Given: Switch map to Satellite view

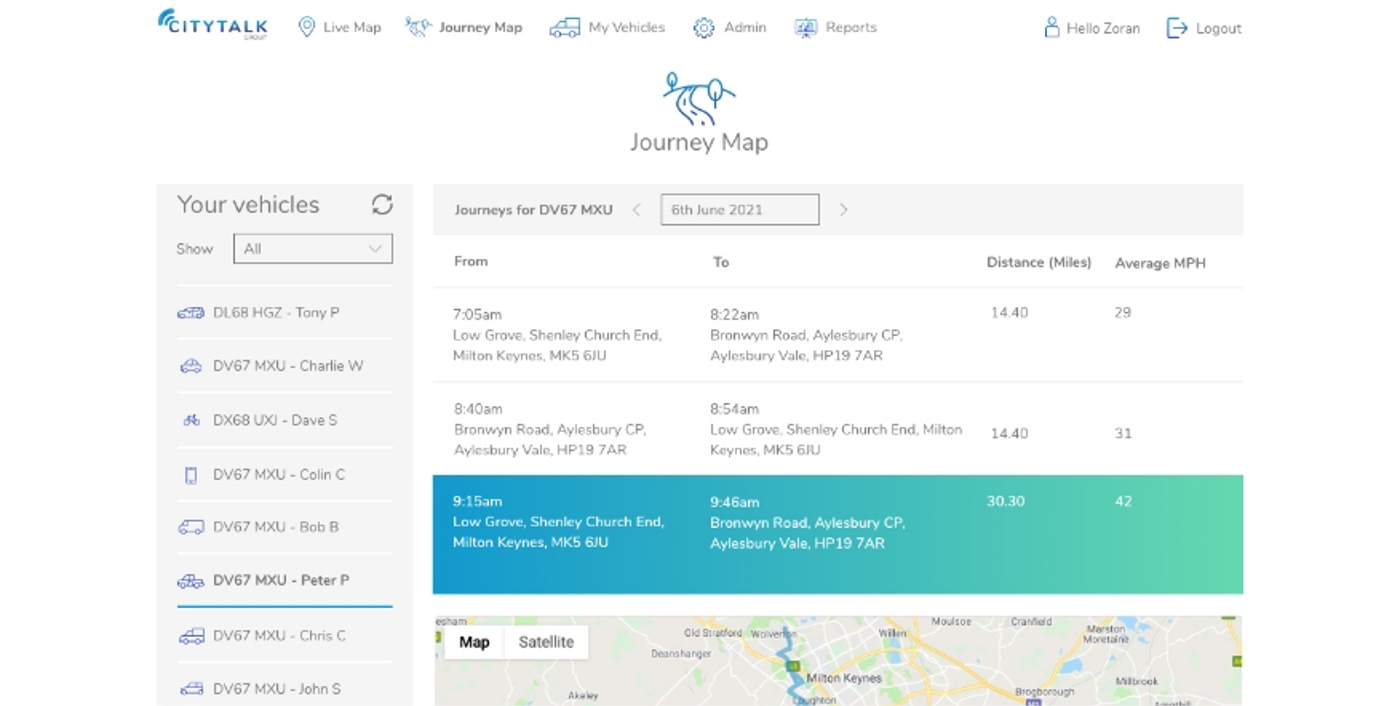Looking at the screenshot, I should 546,642.
